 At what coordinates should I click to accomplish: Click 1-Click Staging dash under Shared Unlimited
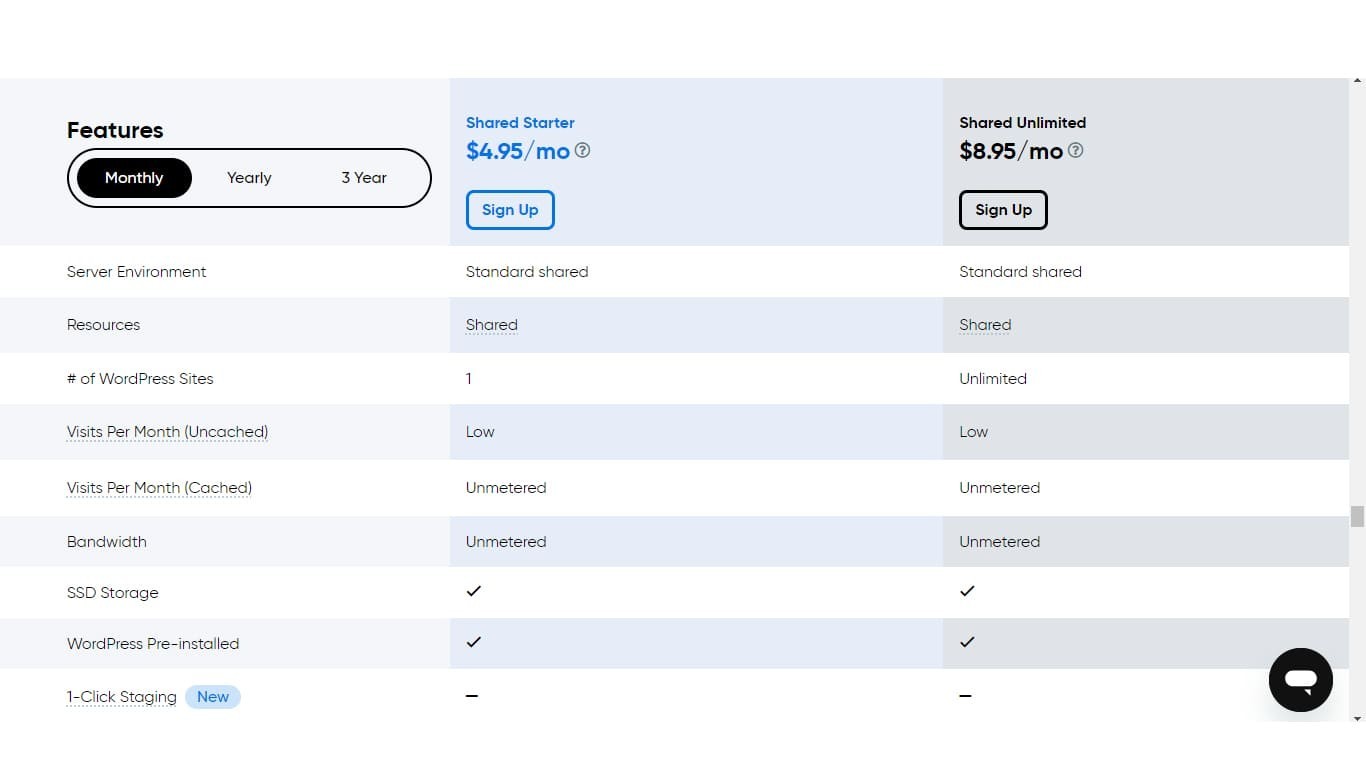[x=965, y=696]
